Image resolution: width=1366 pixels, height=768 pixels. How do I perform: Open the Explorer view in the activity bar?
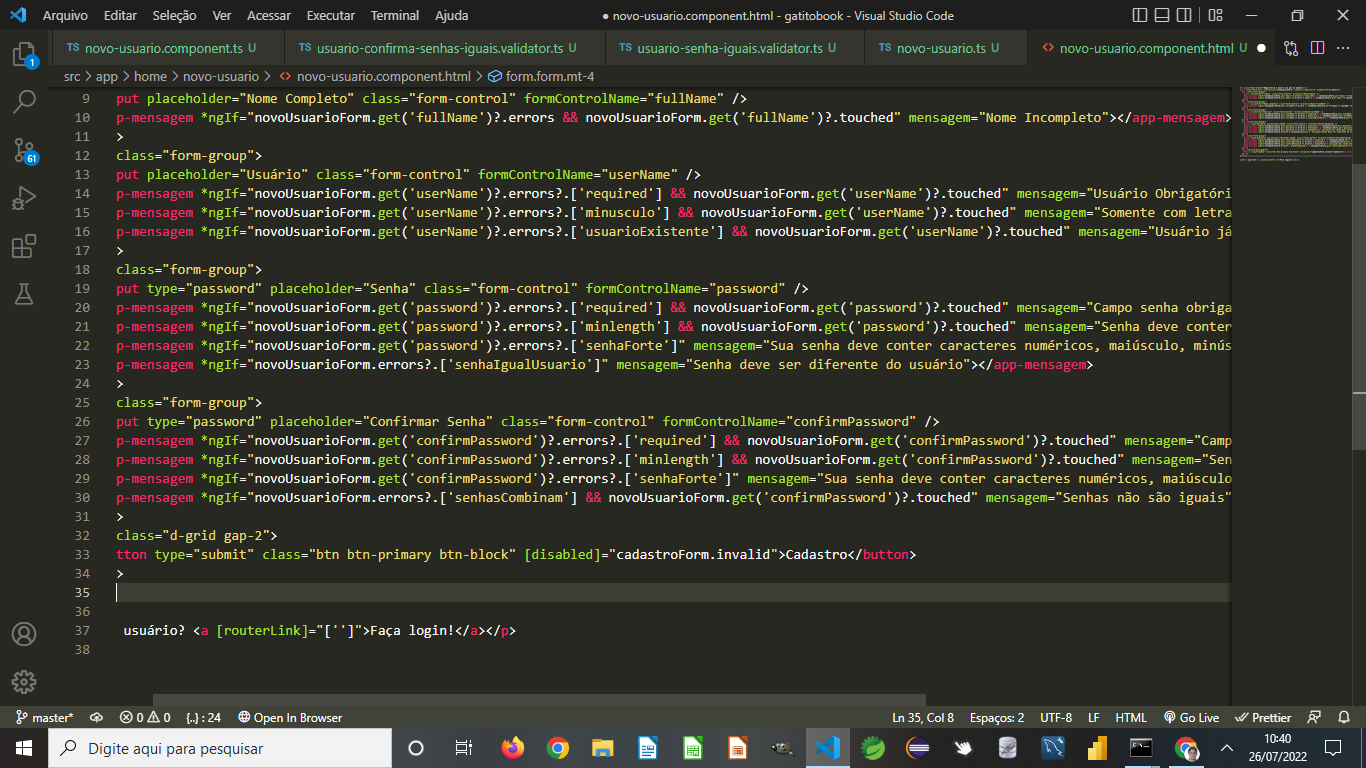pyautogui.click(x=24, y=54)
